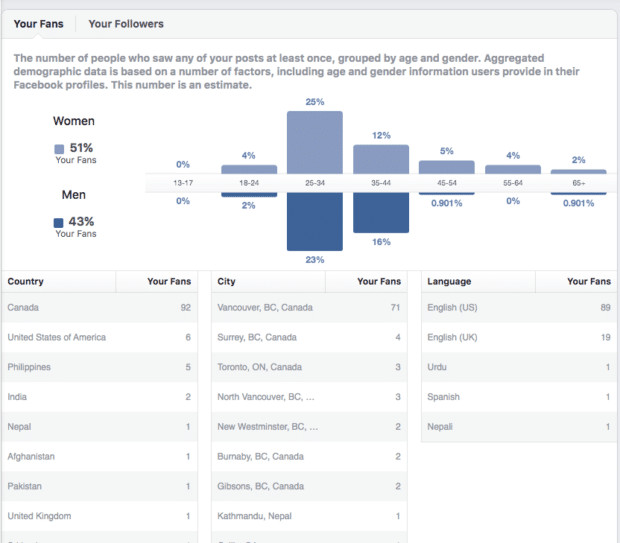
Task: Select the English (US) language row
Action: coord(518,308)
